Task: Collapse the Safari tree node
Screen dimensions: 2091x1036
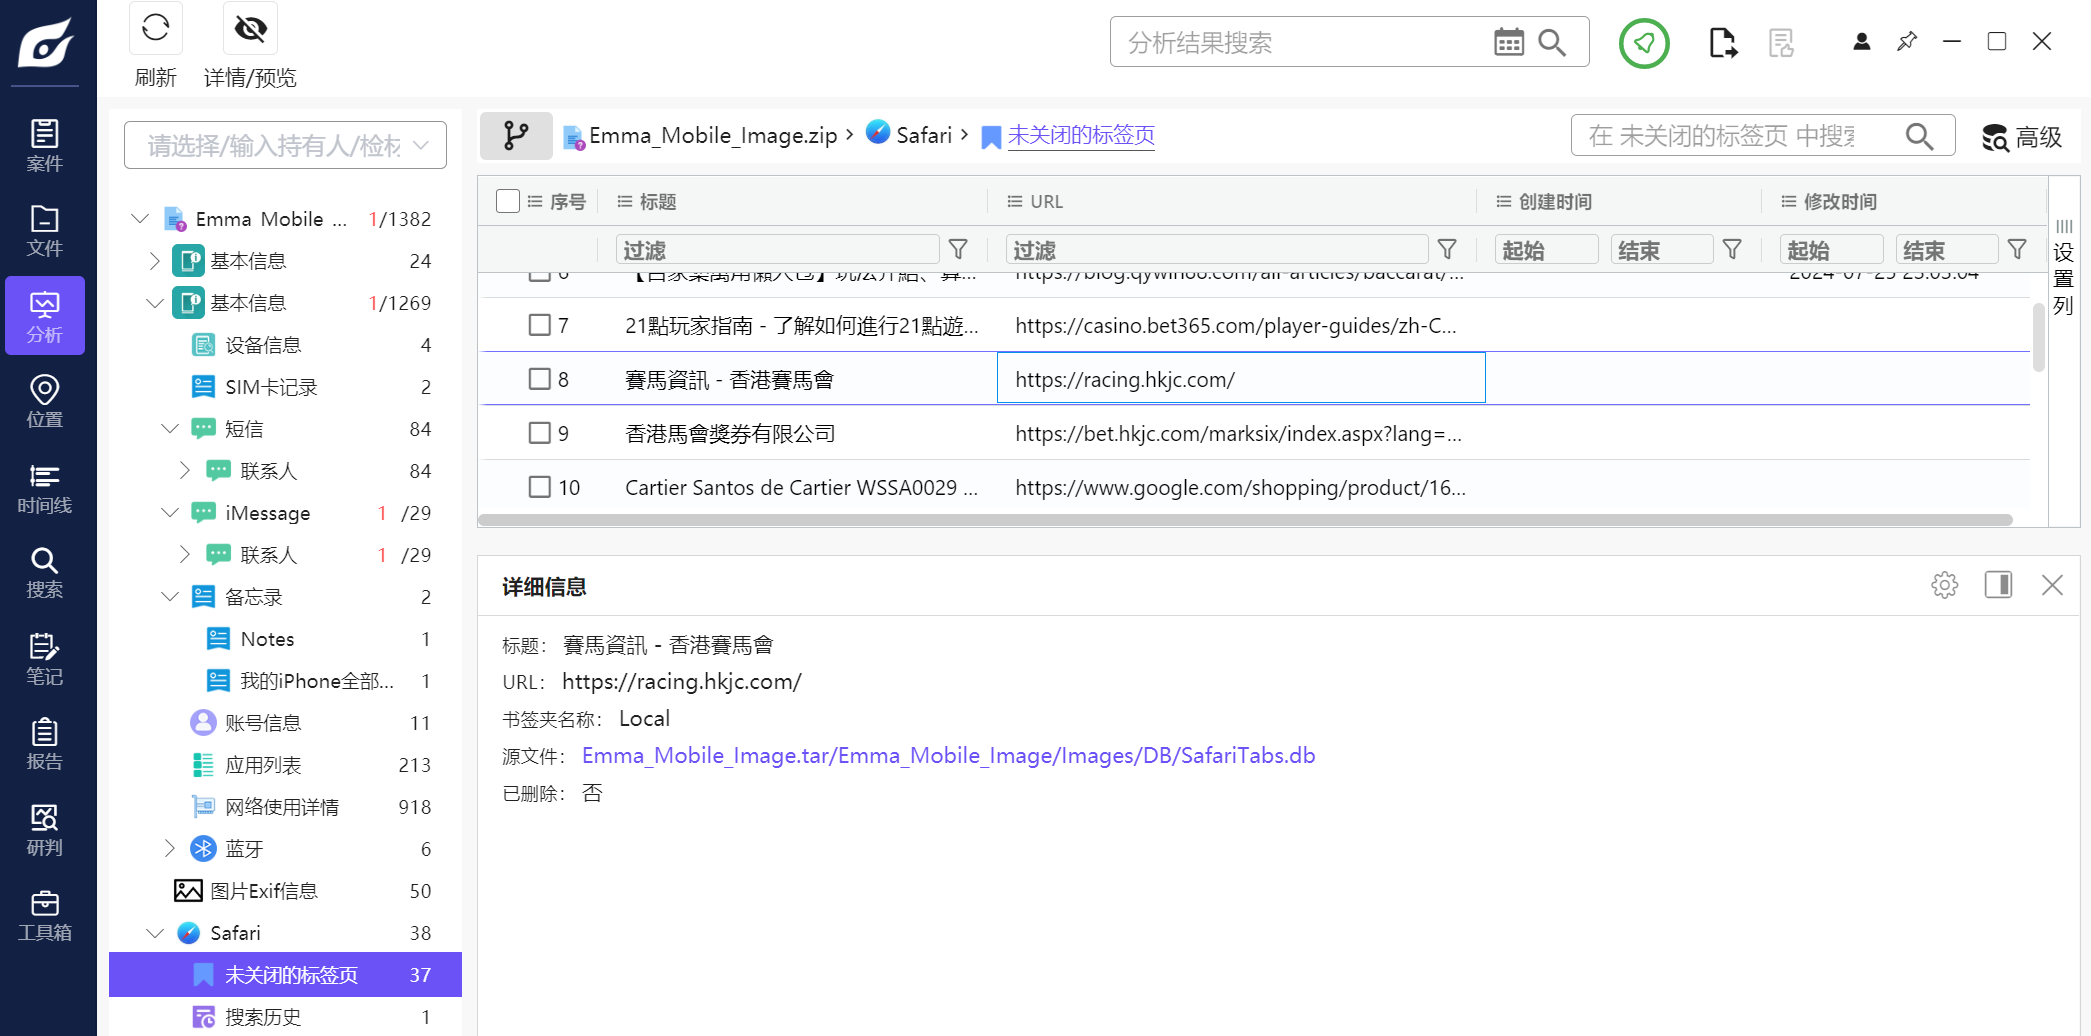Action: pyautogui.click(x=155, y=933)
